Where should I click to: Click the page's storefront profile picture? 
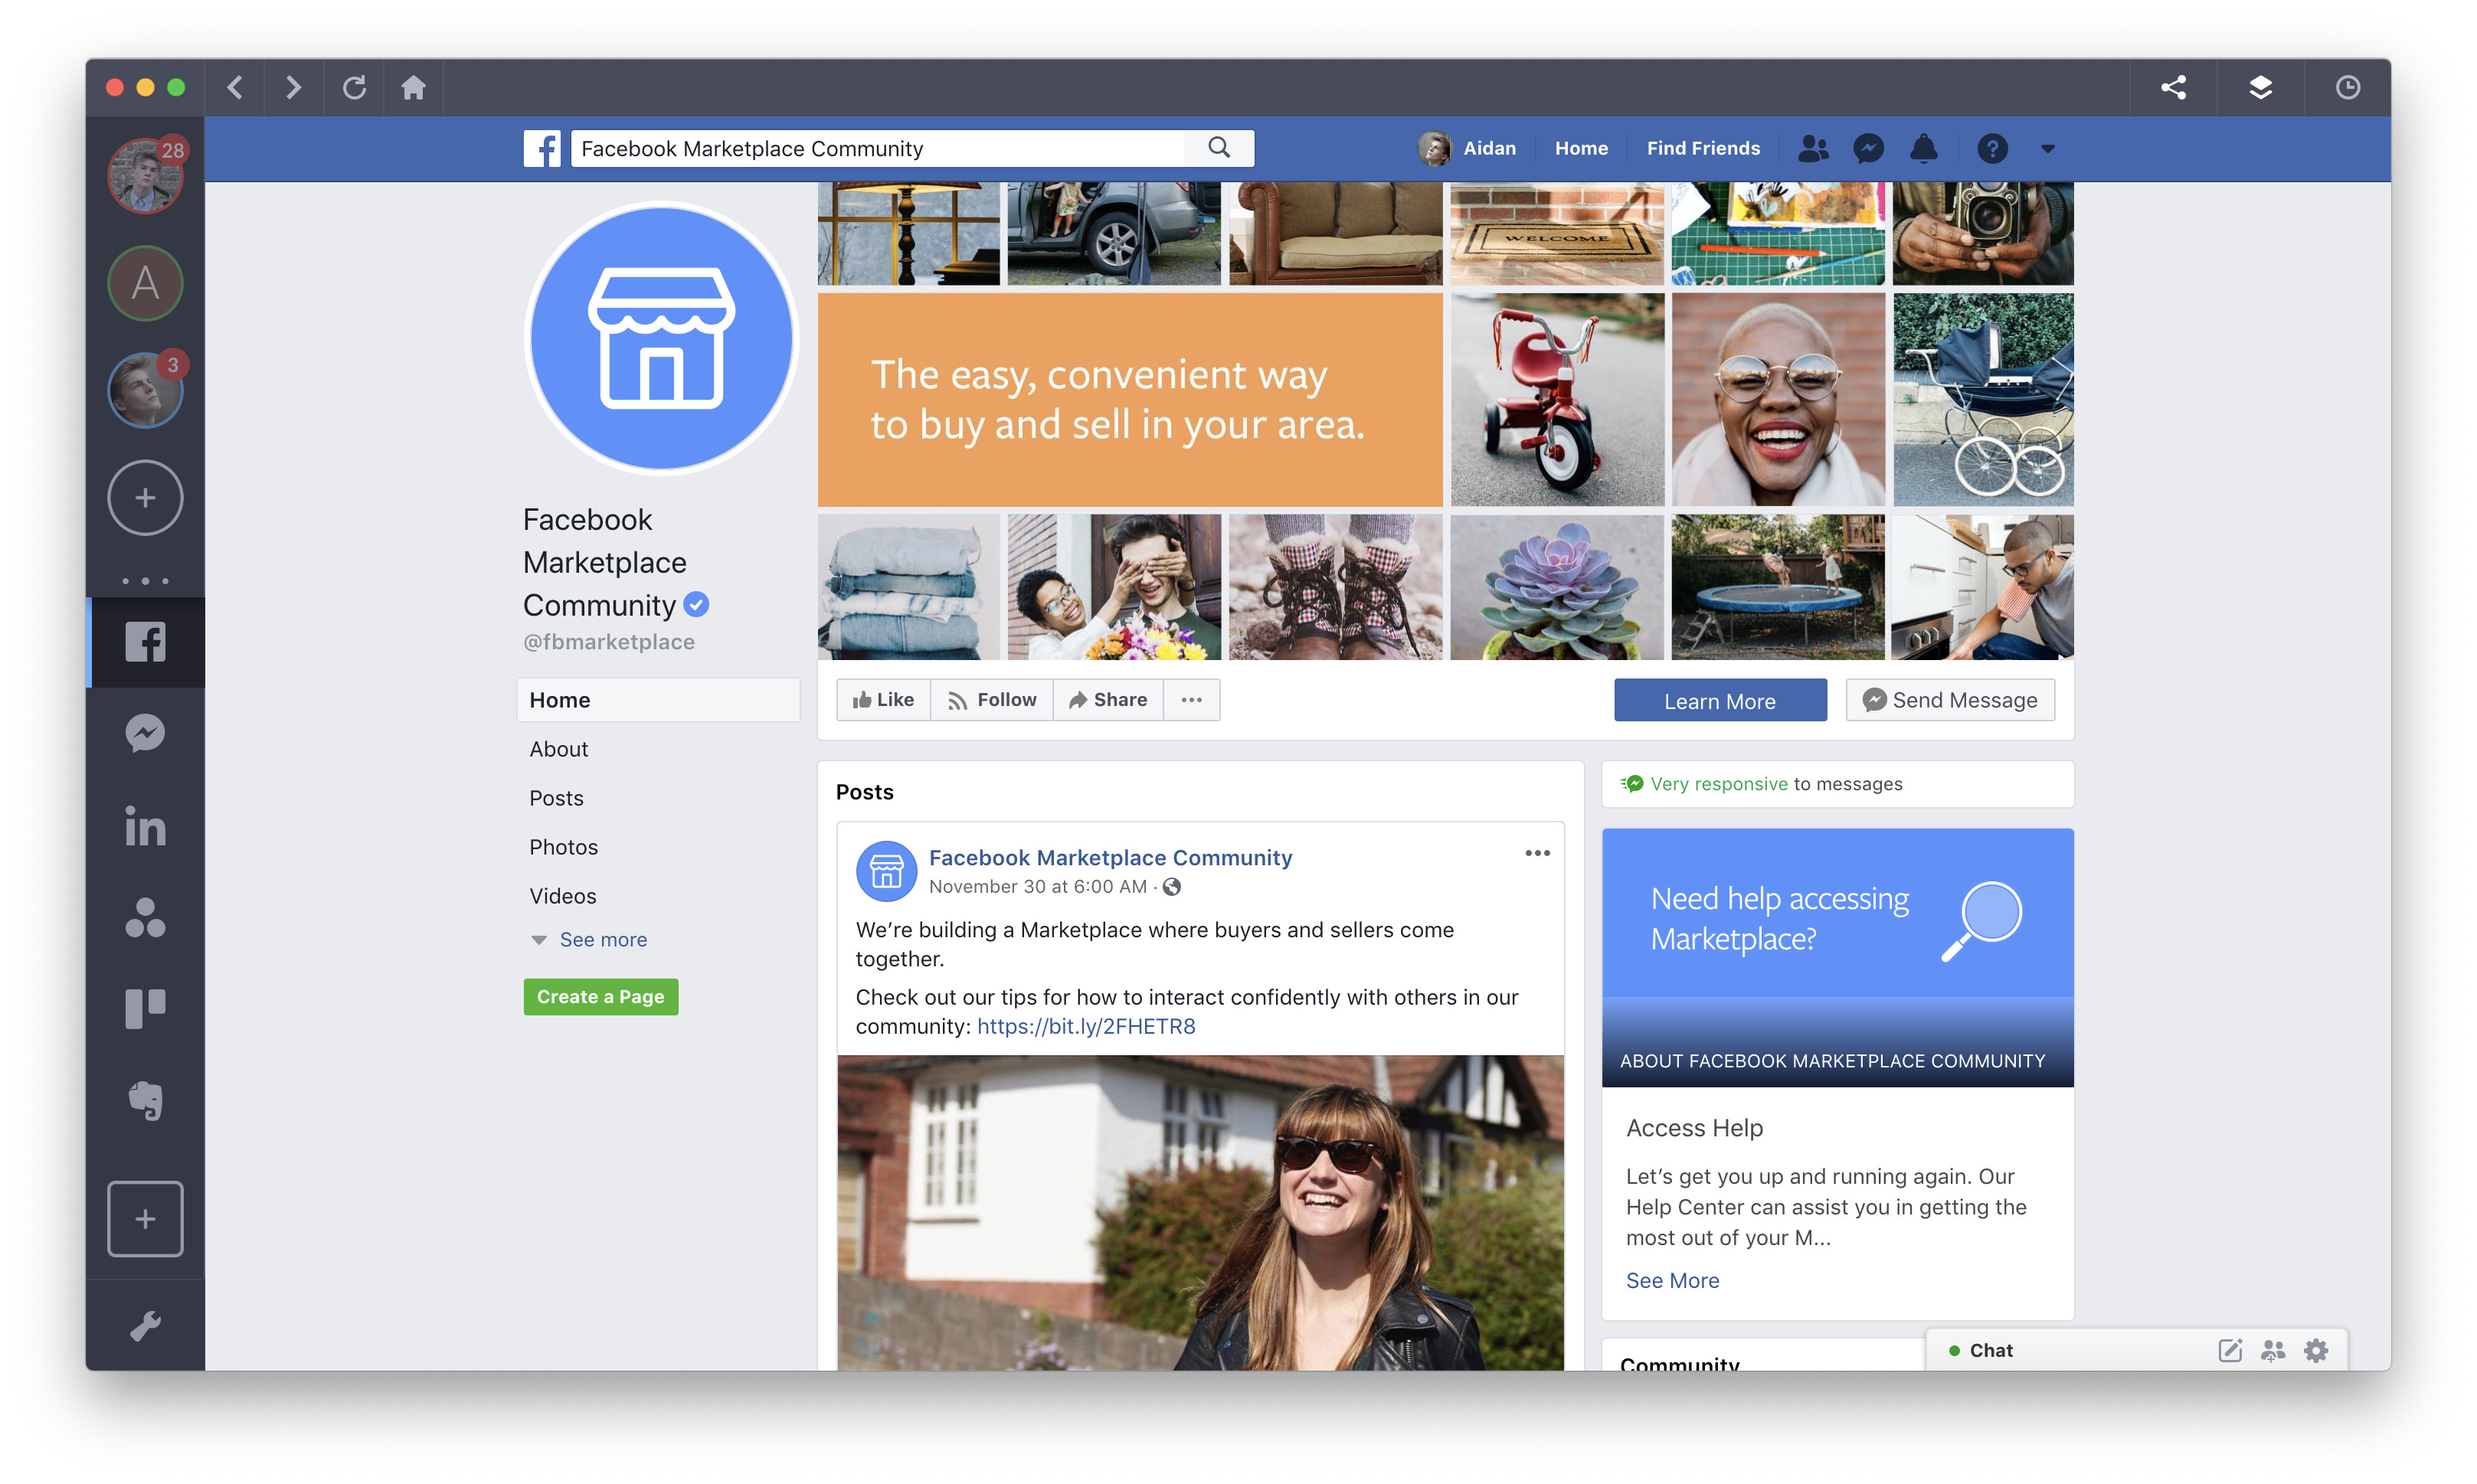tap(661, 338)
